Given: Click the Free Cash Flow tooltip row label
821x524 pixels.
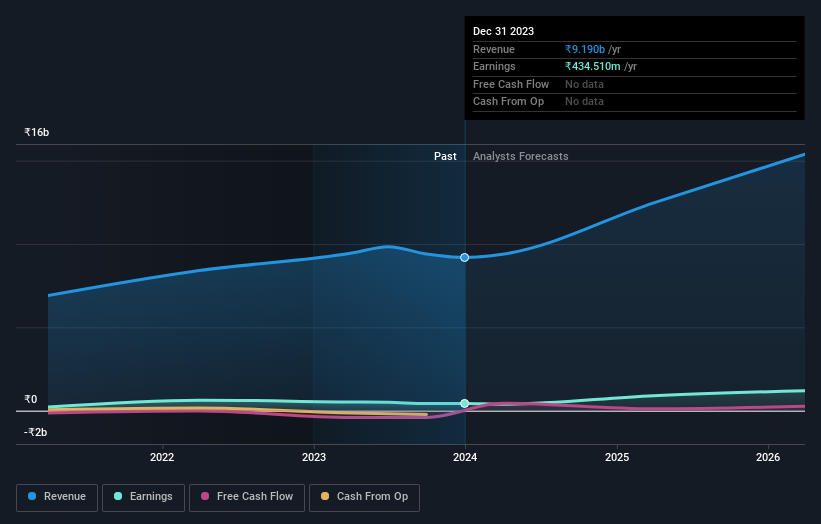Looking at the screenshot, I should pos(511,84).
